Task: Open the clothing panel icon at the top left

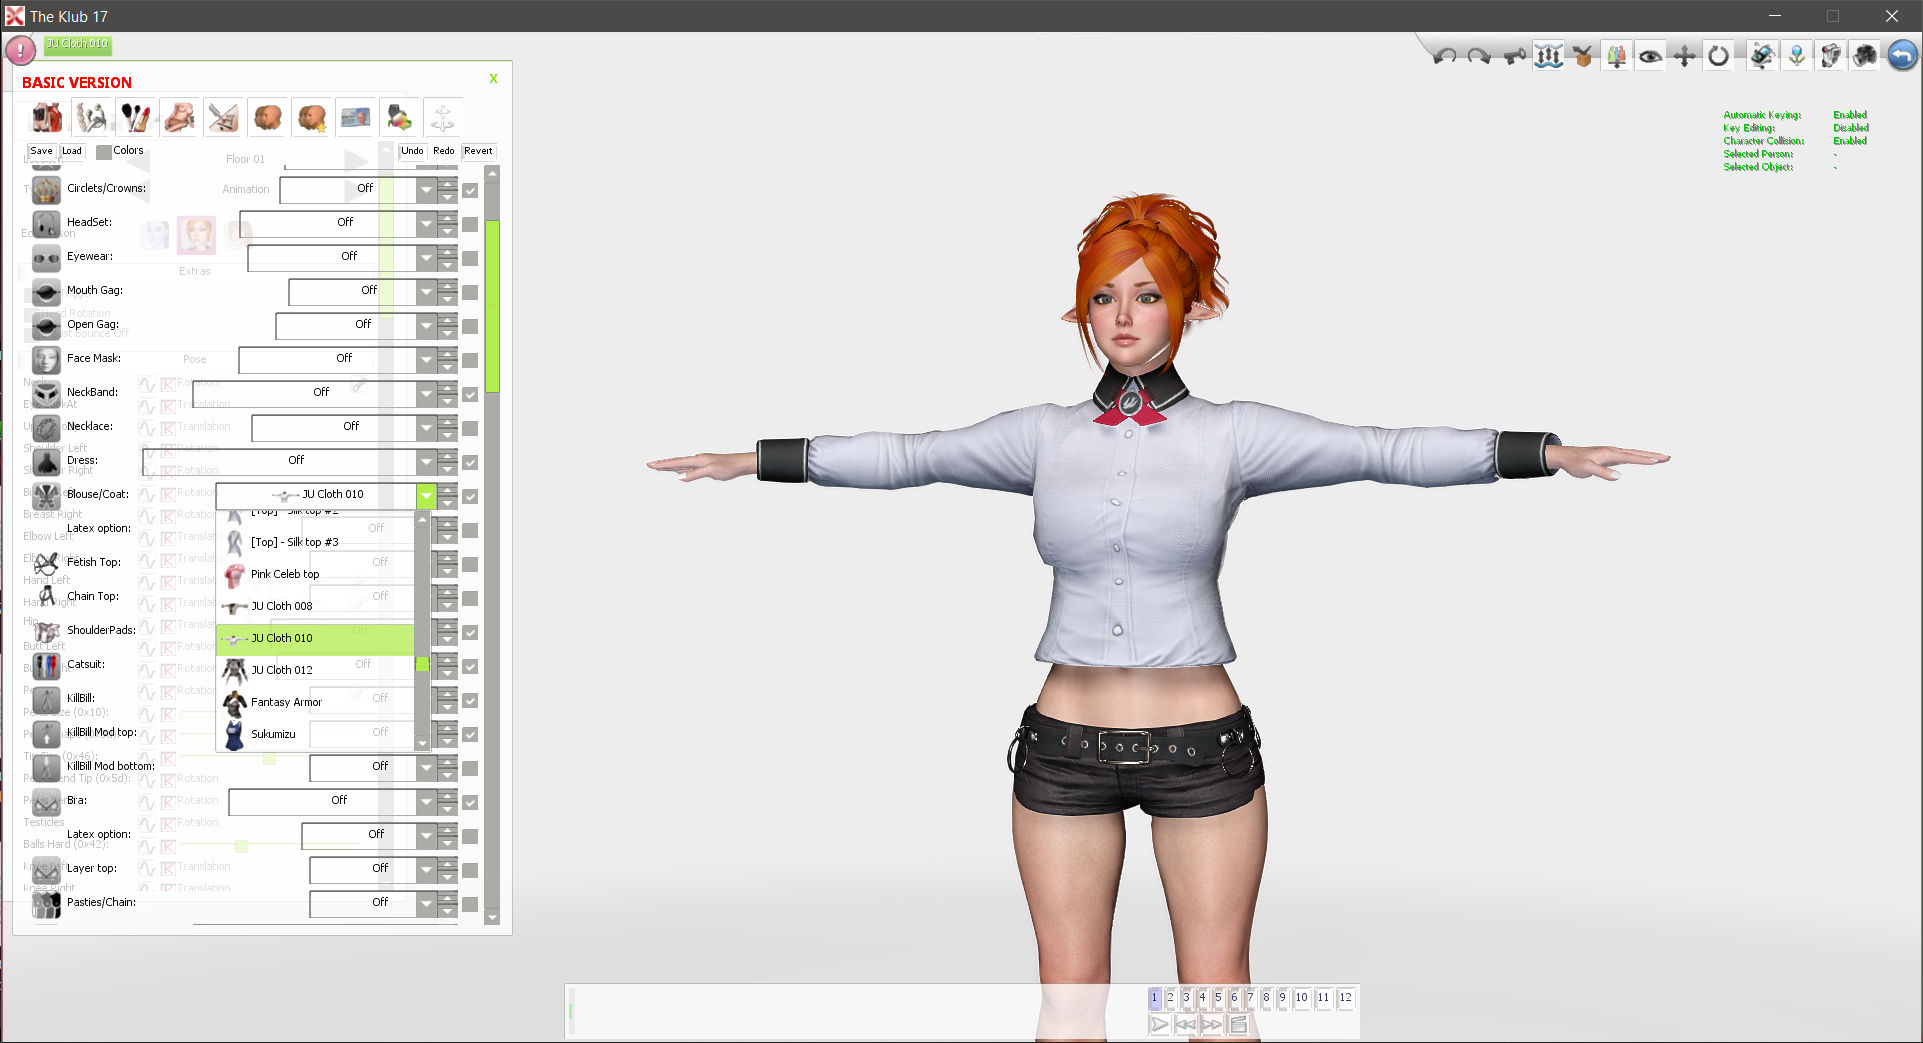Action: [47, 117]
